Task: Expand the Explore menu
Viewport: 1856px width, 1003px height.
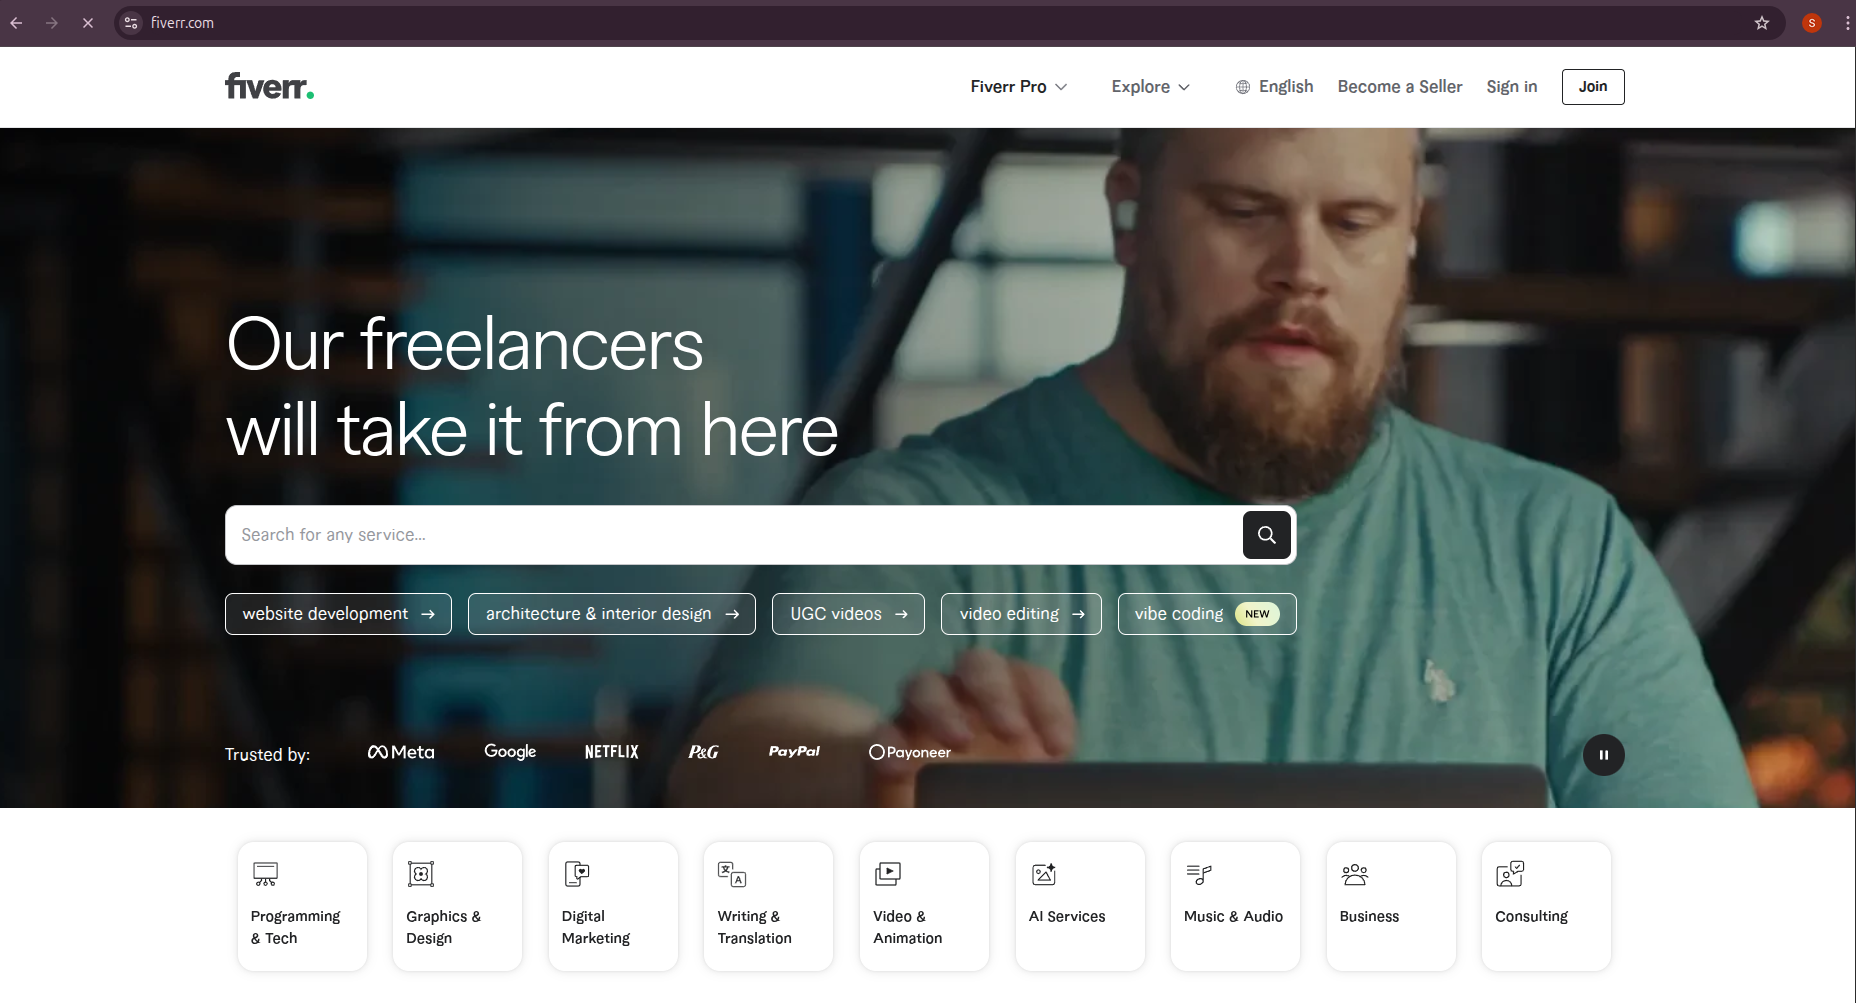Action: pyautogui.click(x=1150, y=87)
